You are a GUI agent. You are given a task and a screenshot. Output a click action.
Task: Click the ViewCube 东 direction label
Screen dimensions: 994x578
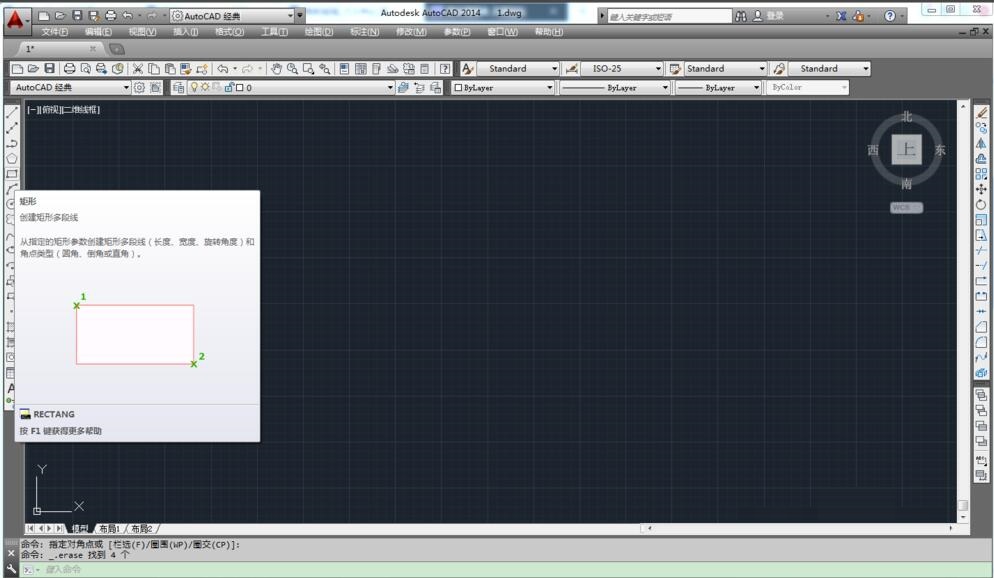coord(940,150)
